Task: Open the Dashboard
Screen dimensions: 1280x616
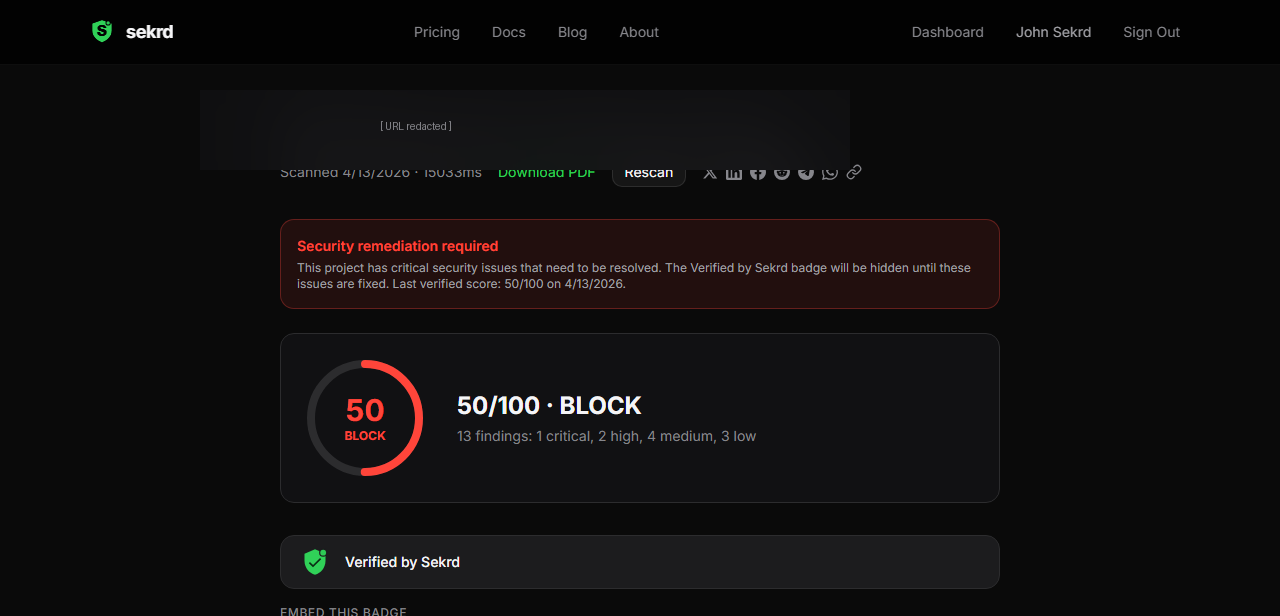Action: pyautogui.click(x=947, y=32)
